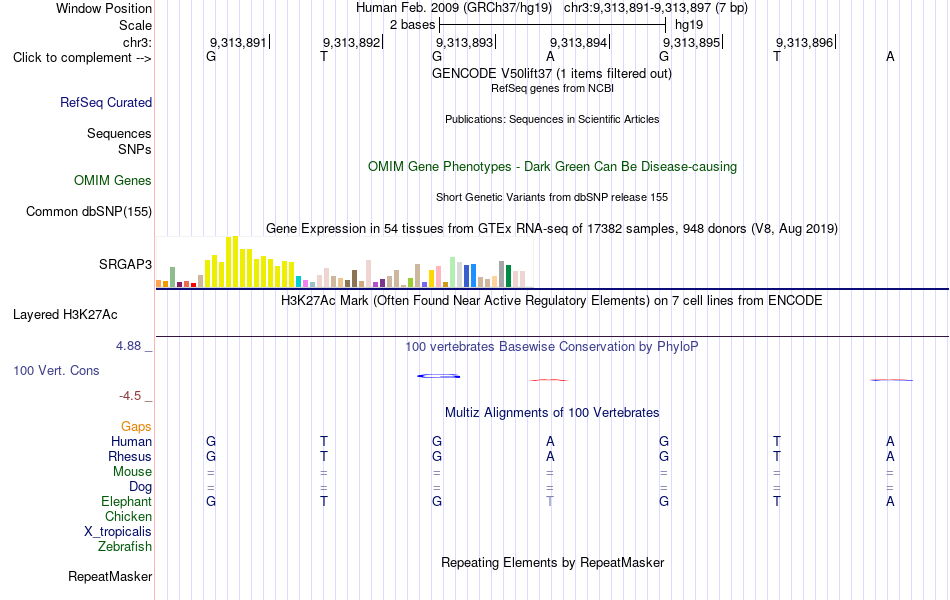Click '100 vertebrates Basewise Conservation by PhyloP' title
The height and width of the screenshot is (600, 950).
551,347
